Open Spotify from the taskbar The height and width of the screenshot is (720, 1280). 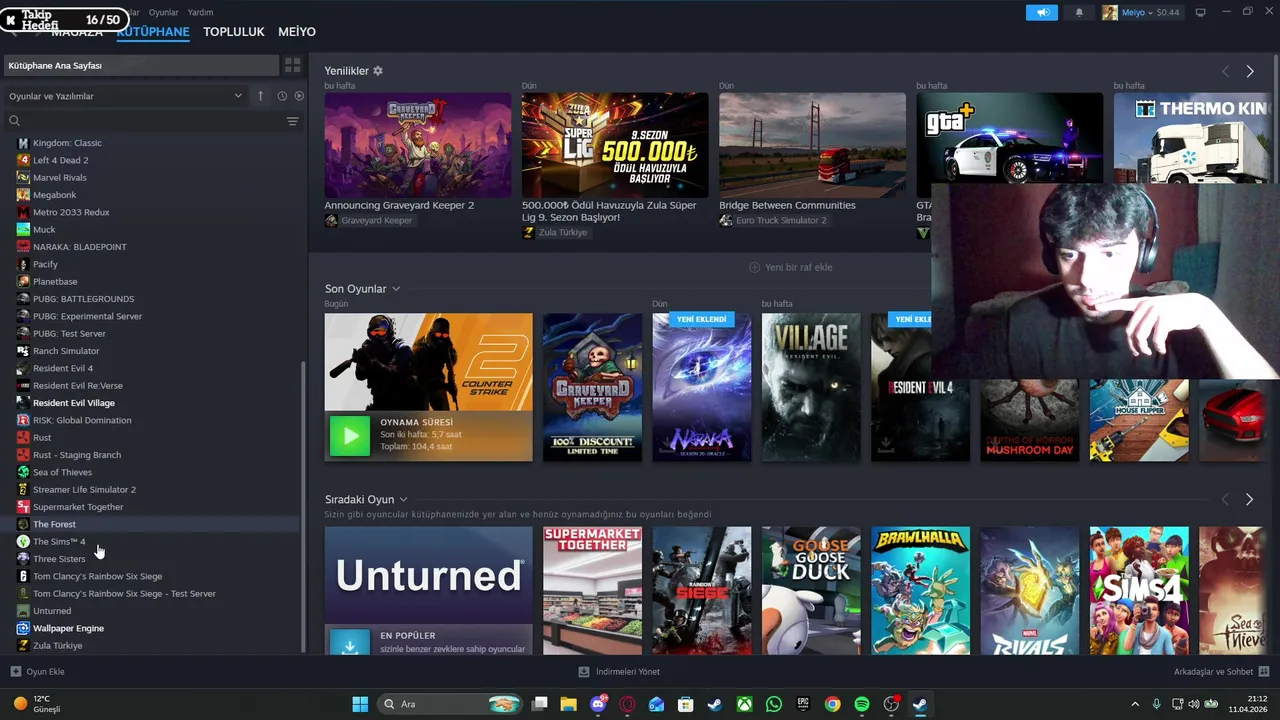point(862,704)
